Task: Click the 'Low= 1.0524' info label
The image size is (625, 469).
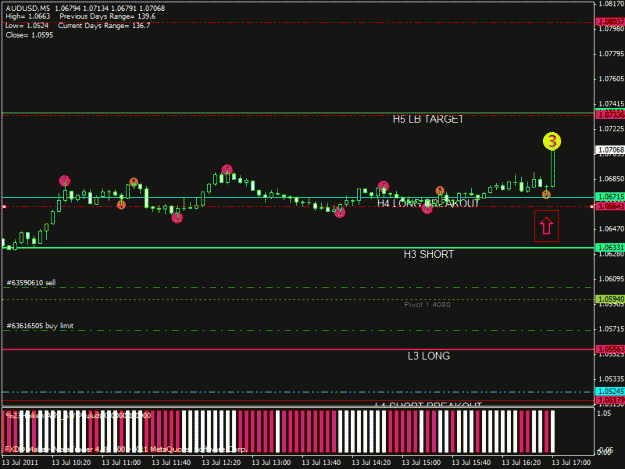Action: click(x=27, y=26)
